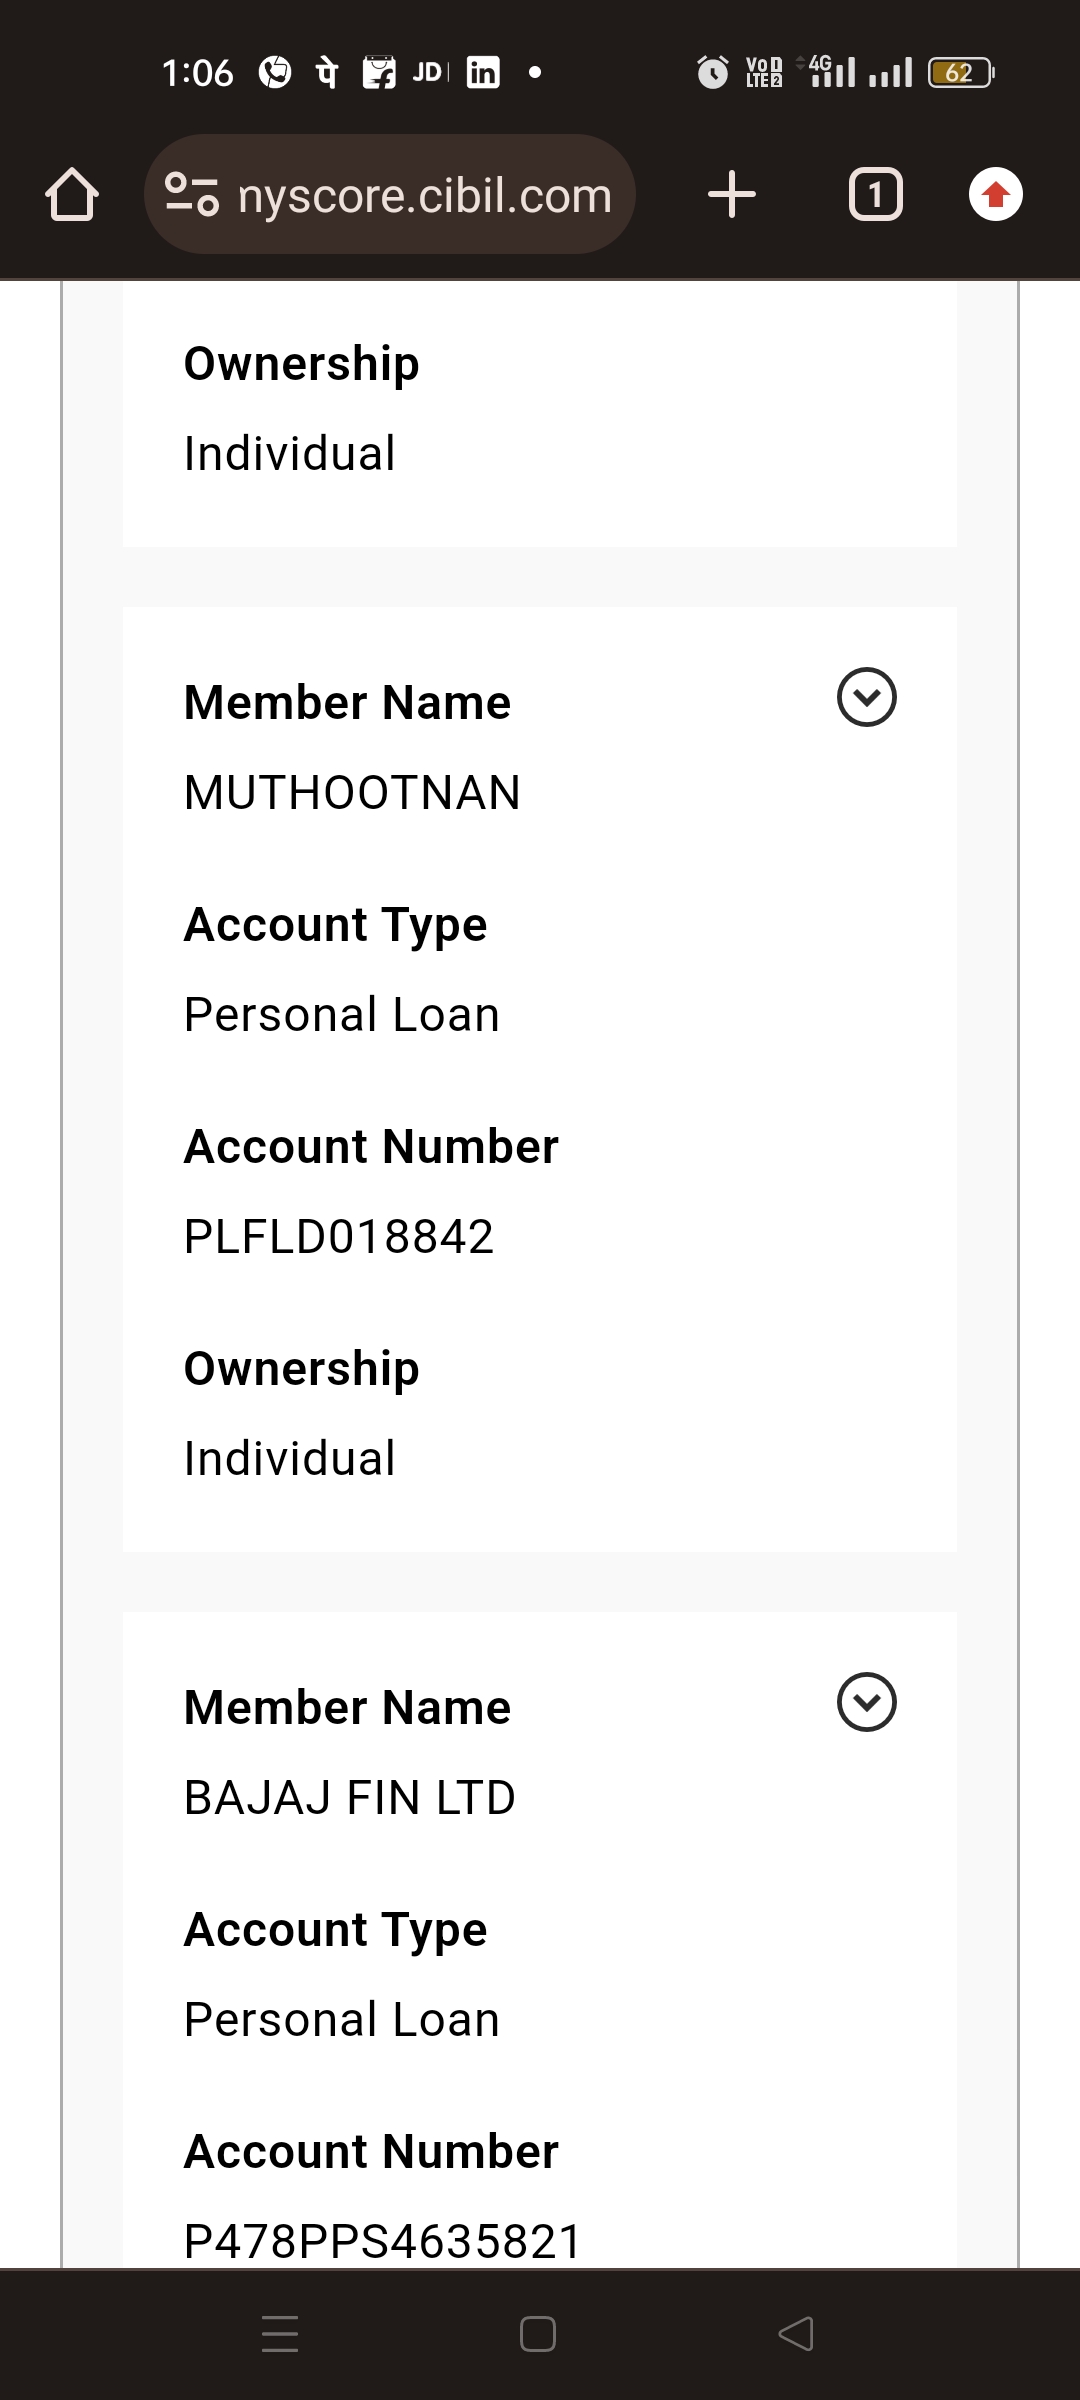Select BAJAJ FIN LTD member name
This screenshot has height=2400, width=1080.
tap(350, 1798)
